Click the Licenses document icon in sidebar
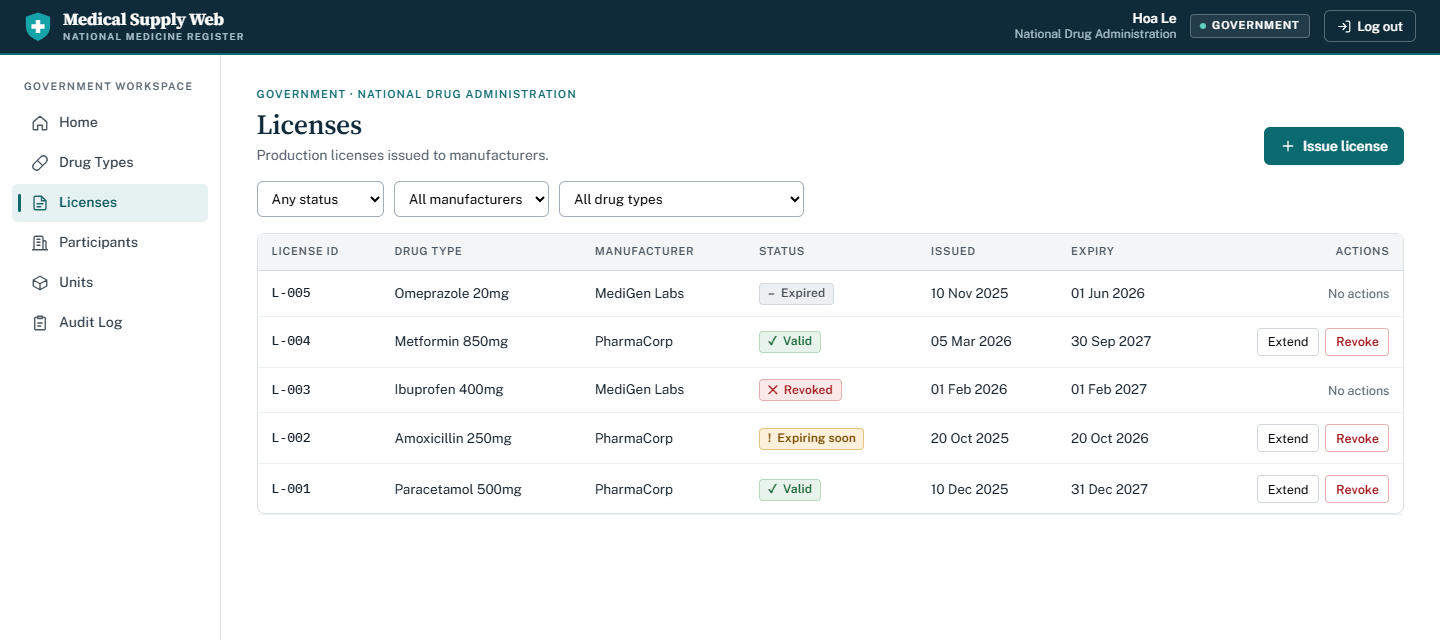The width and height of the screenshot is (1440, 640). click(40, 203)
